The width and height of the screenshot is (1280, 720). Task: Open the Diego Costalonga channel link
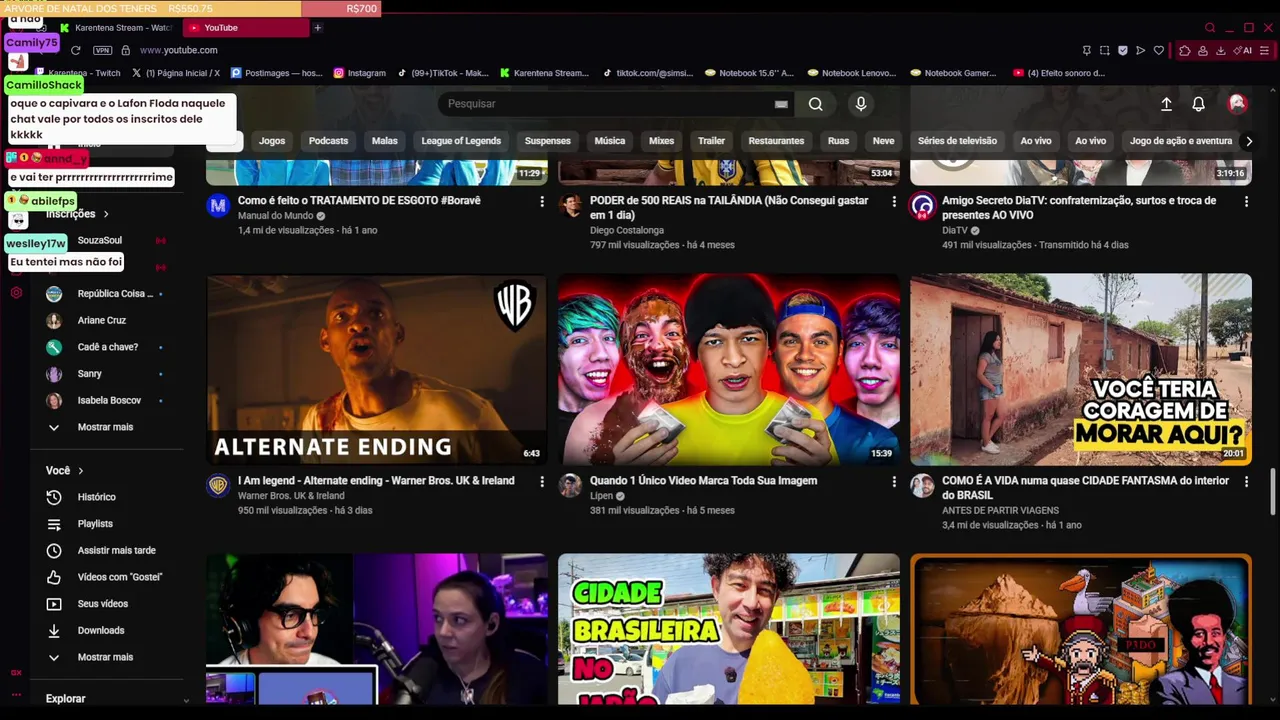tap(627, 230)
